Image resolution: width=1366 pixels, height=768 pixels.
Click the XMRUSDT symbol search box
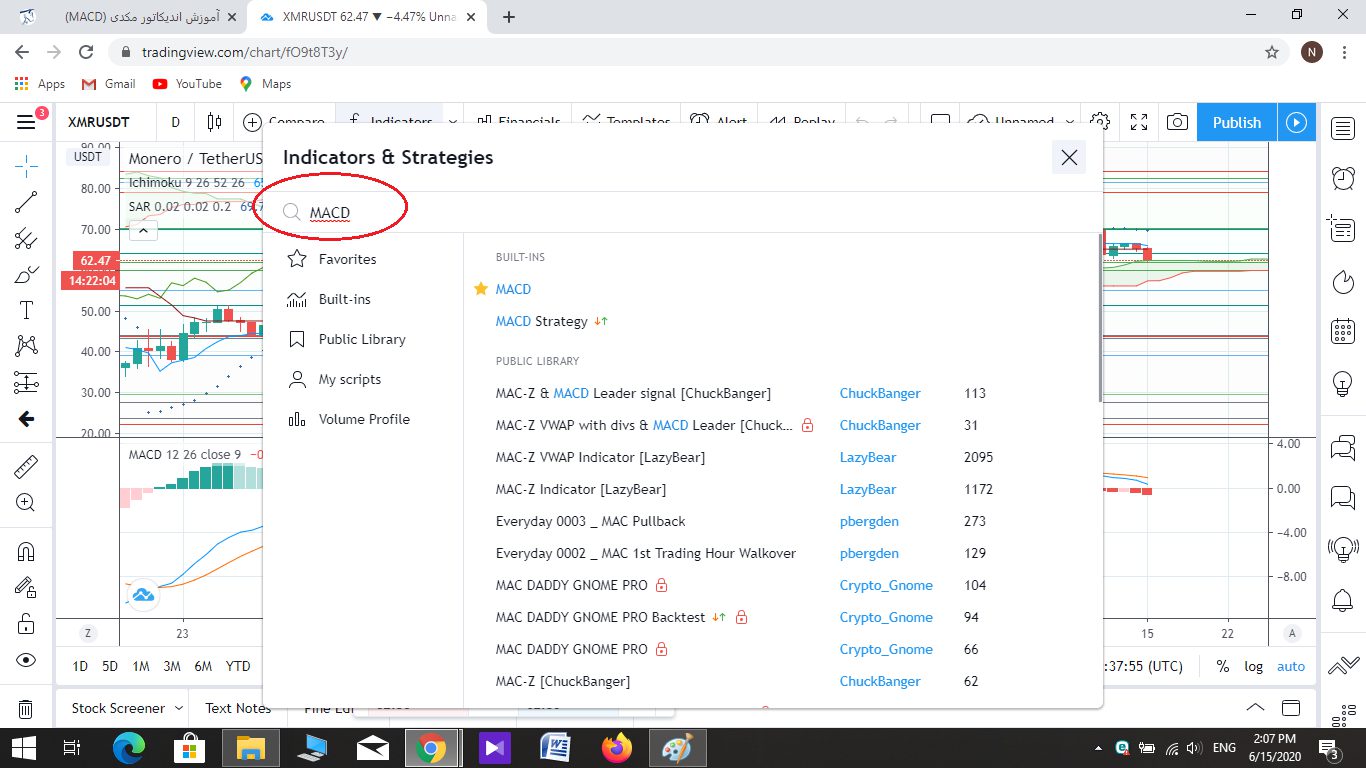pyautogui.click(x=98, y=122)
